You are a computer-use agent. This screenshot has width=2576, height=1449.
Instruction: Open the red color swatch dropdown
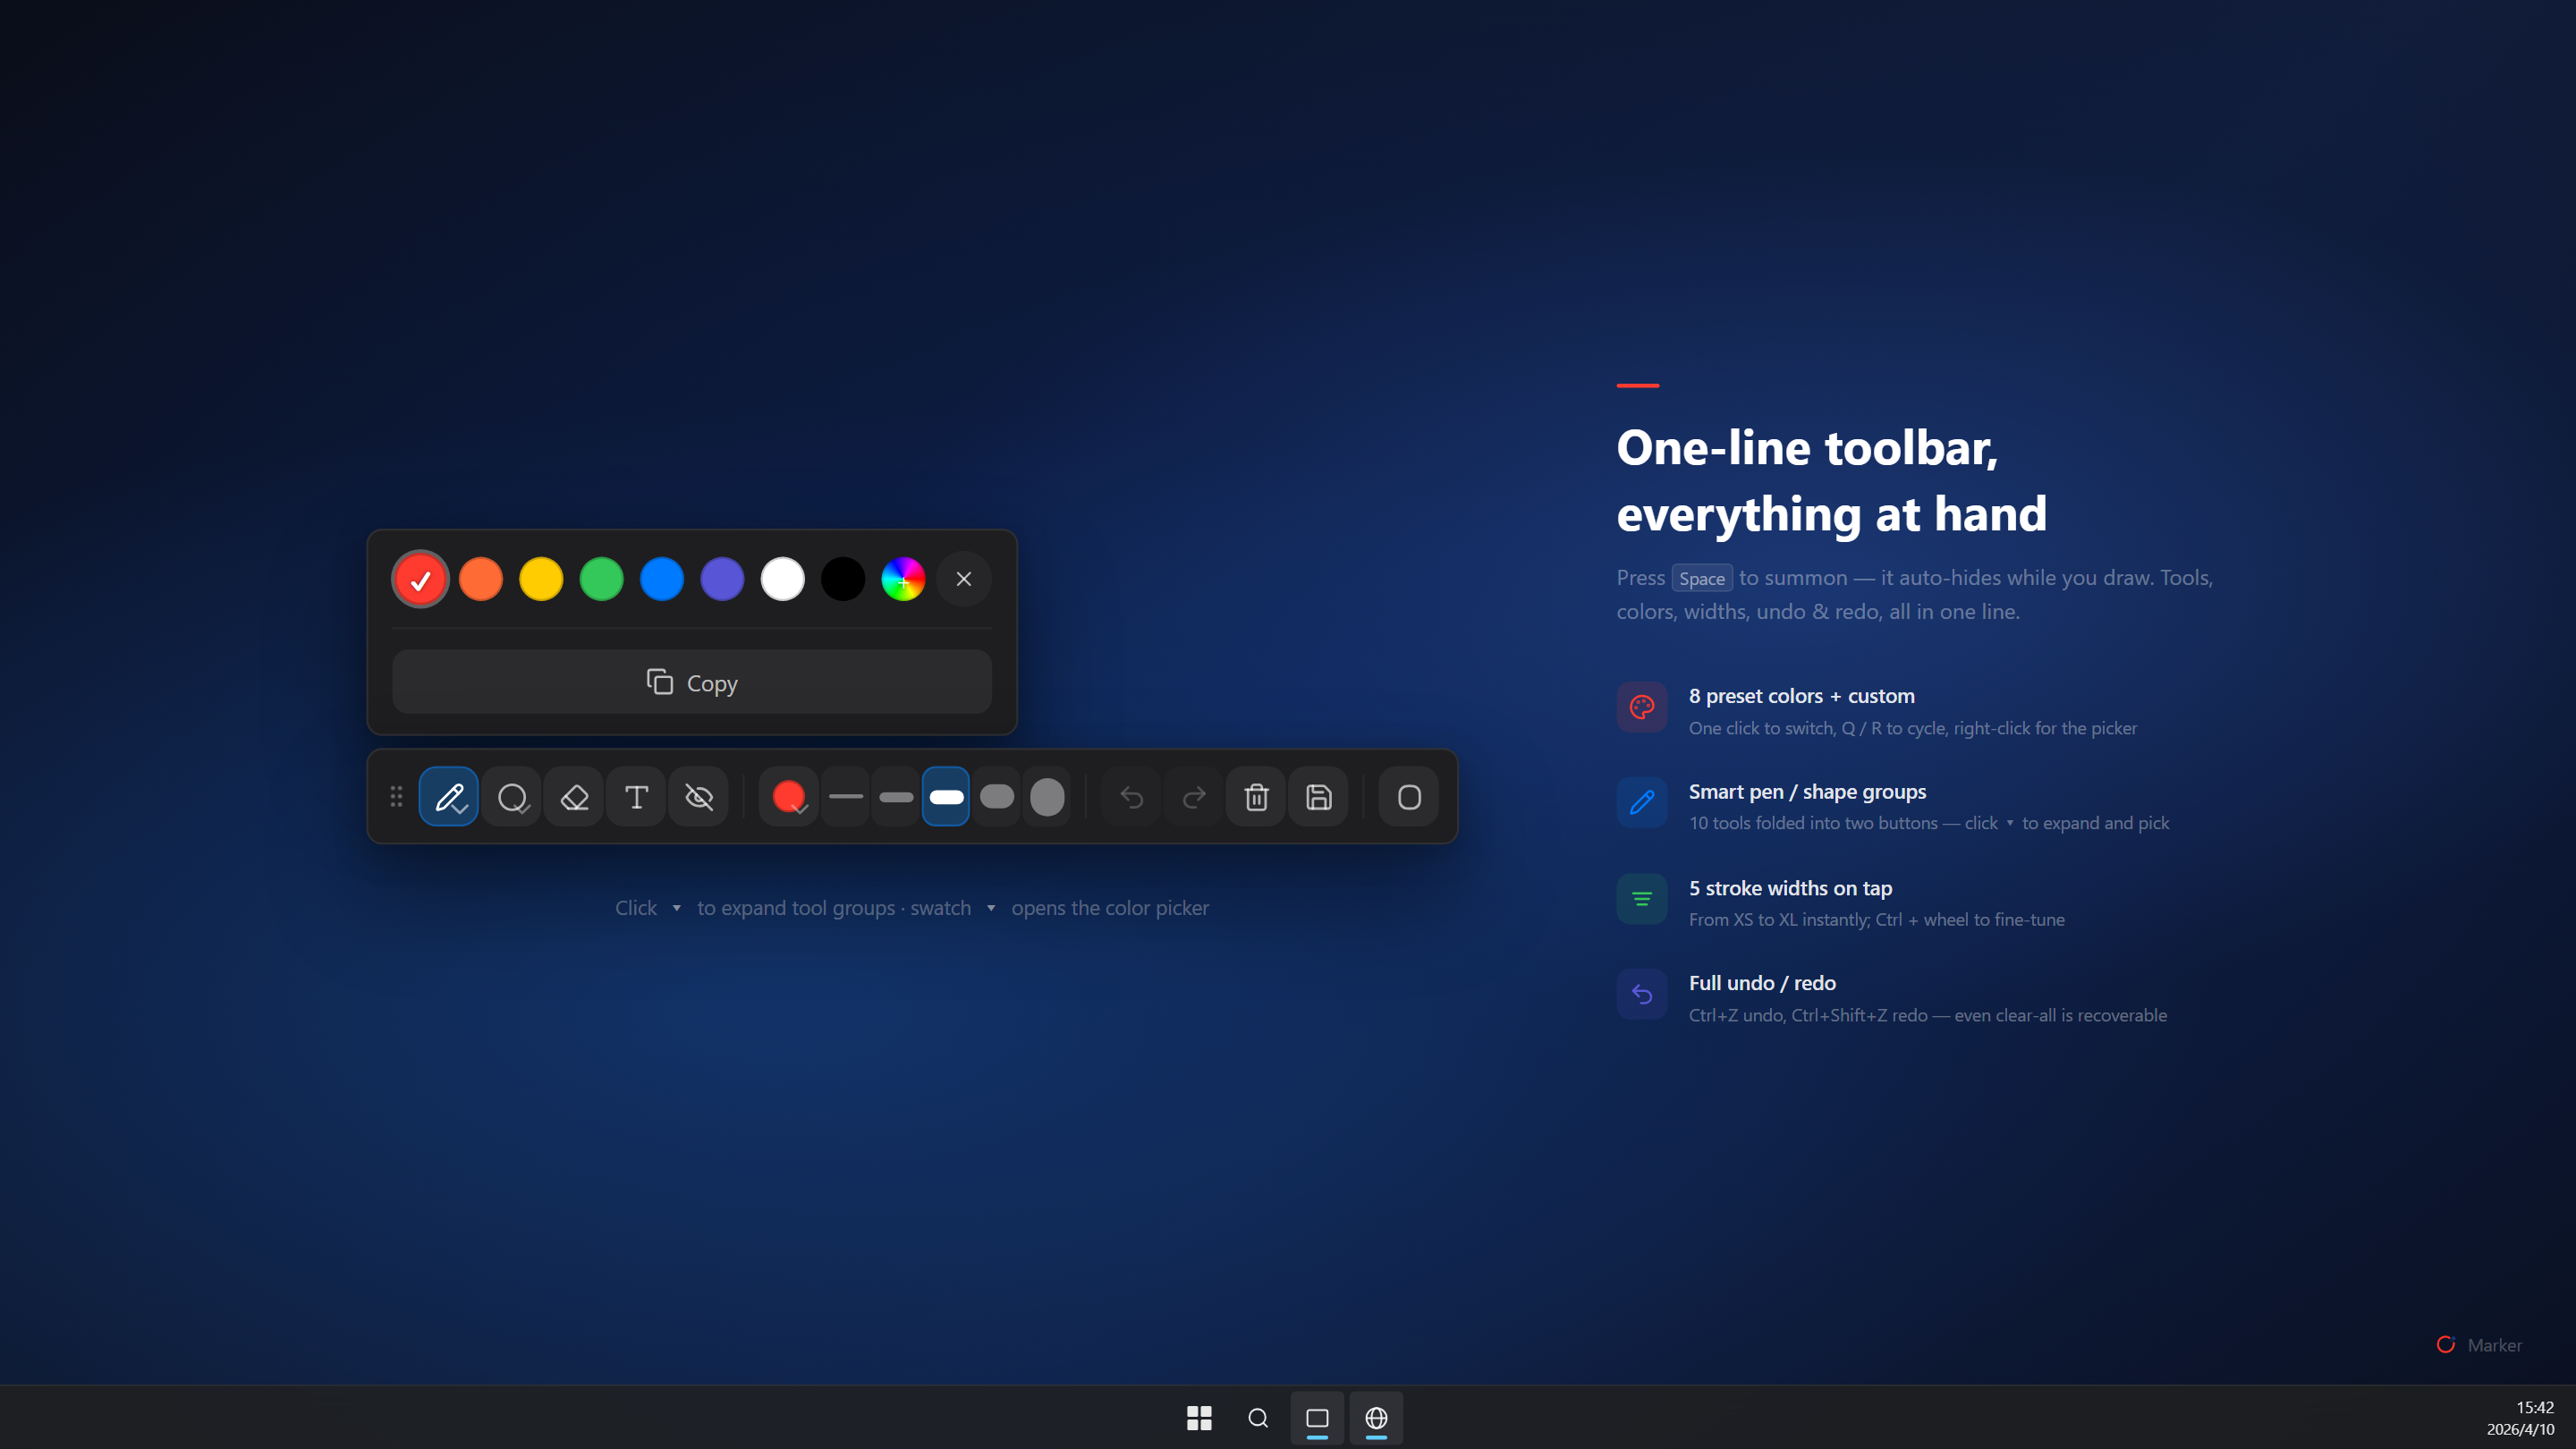point(789,797)
